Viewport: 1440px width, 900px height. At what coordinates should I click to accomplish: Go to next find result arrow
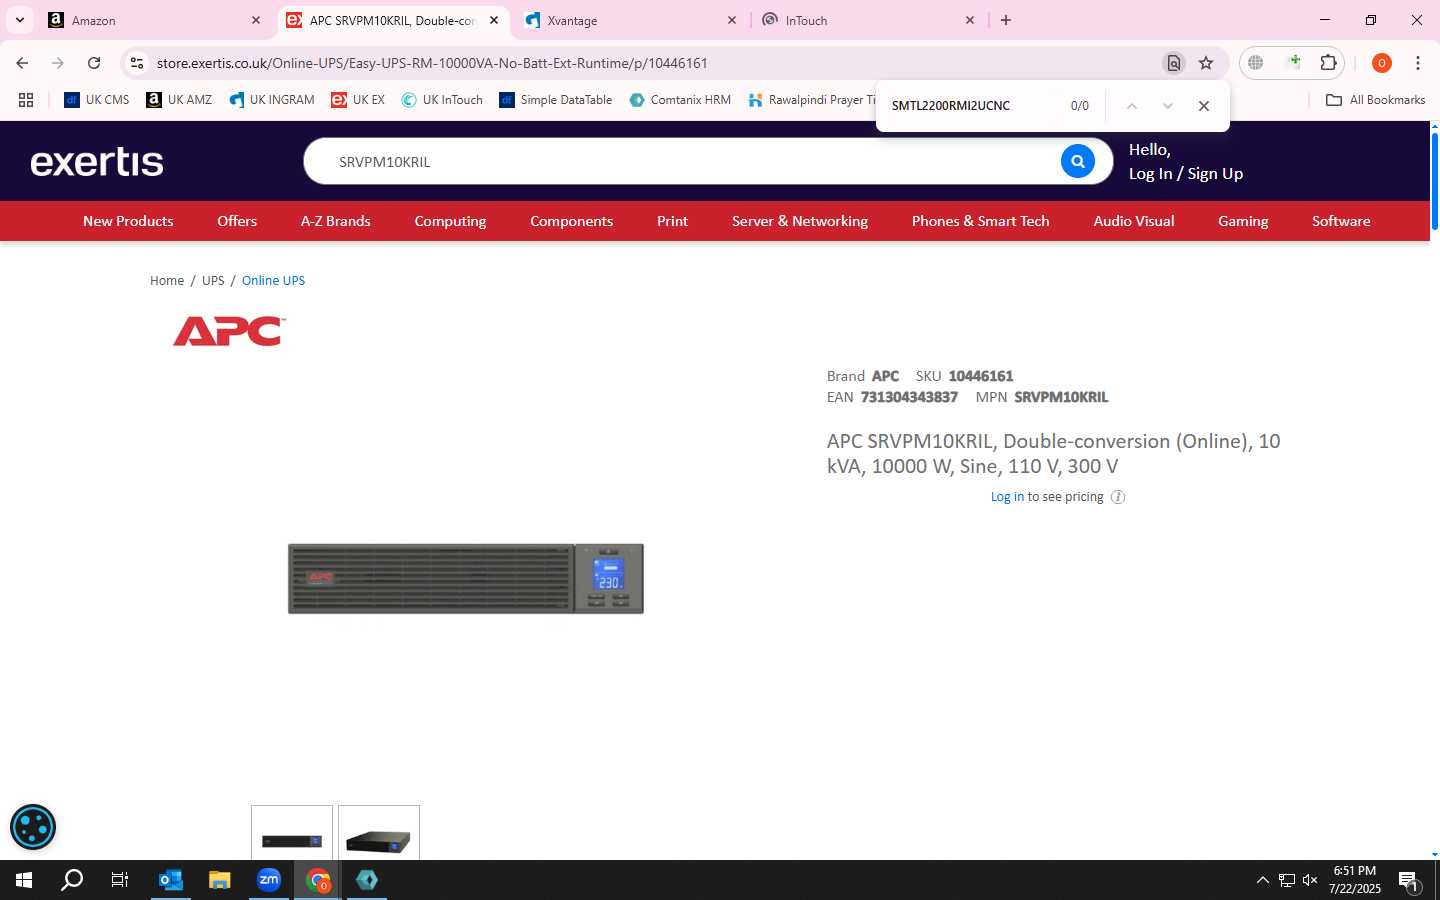tap(1167, 106)
